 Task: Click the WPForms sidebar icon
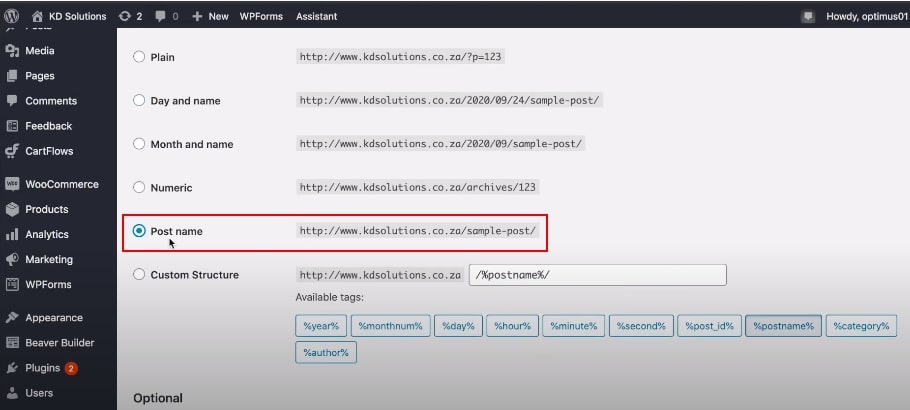(12, 285)
